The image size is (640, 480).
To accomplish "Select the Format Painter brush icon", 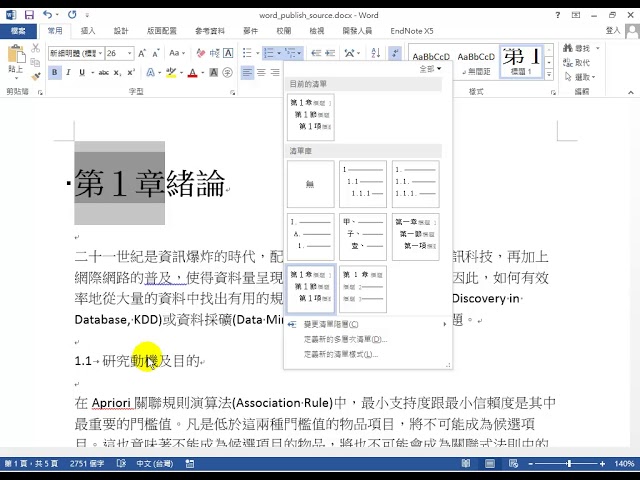I will tap(36, 76).
